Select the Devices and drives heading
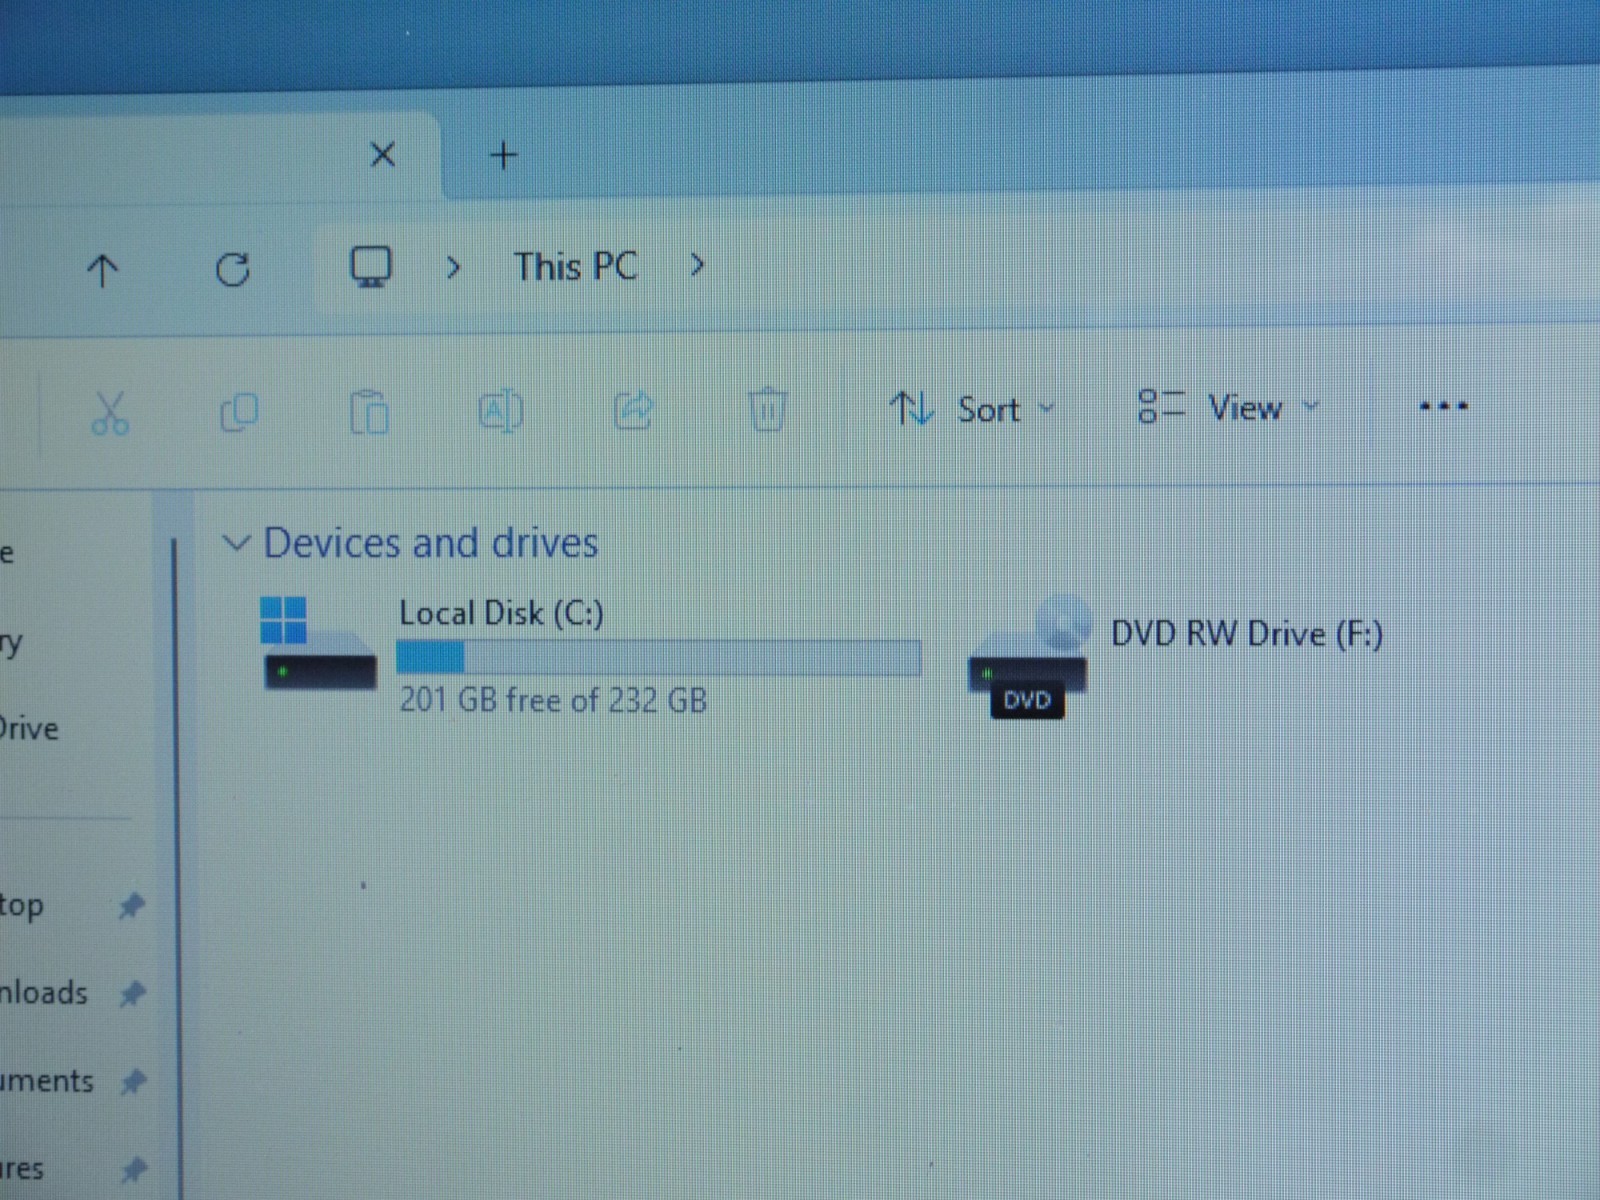The image size is (1600, 1200). click(430, 543)
